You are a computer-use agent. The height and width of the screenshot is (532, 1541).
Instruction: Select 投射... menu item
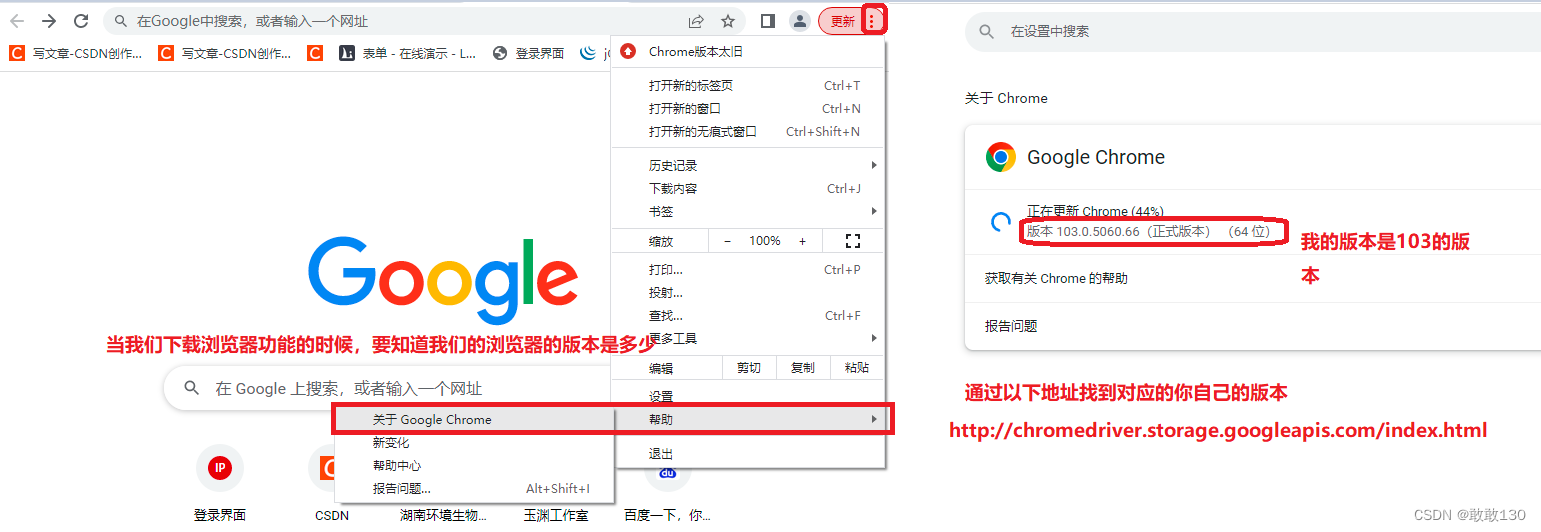tap(748, 293)
